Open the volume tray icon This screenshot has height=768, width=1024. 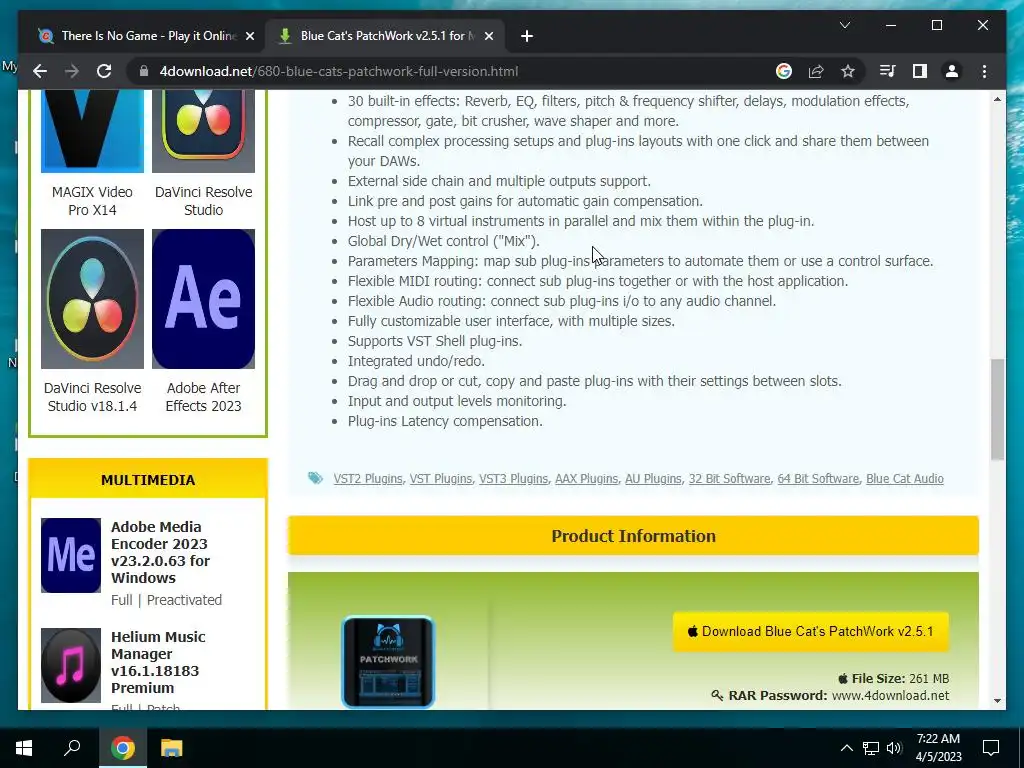[894, 748]
